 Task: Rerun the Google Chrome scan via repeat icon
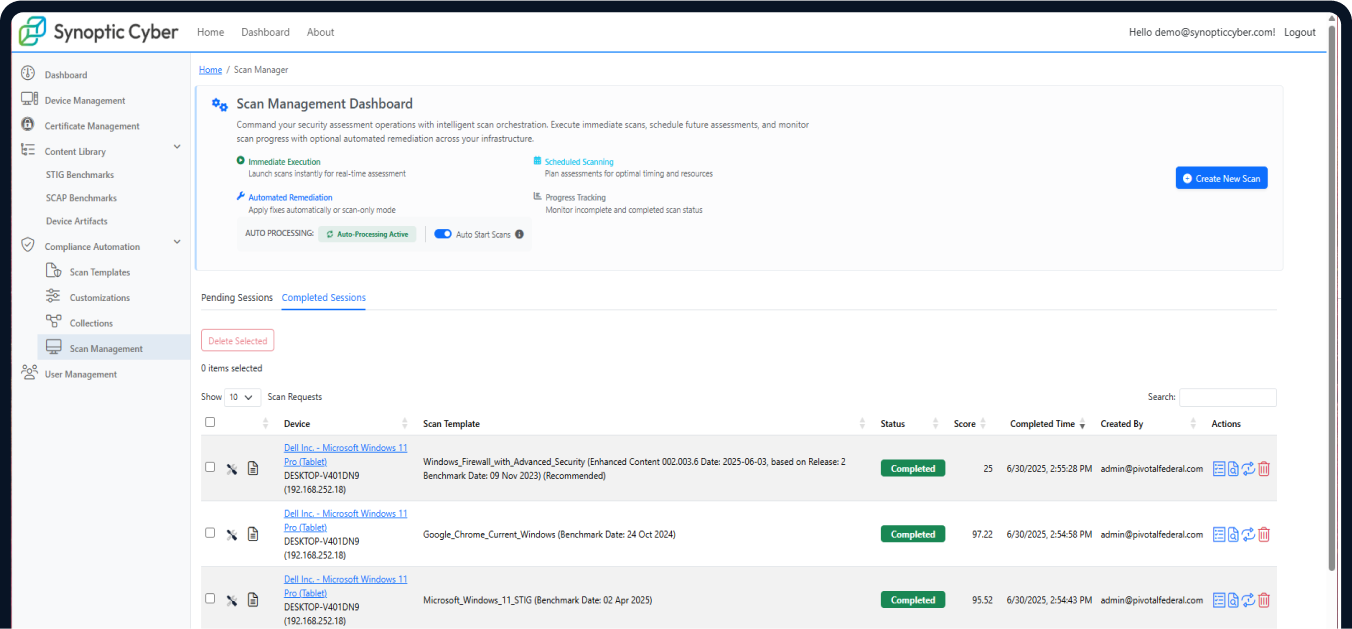[x=1249, y=535]
